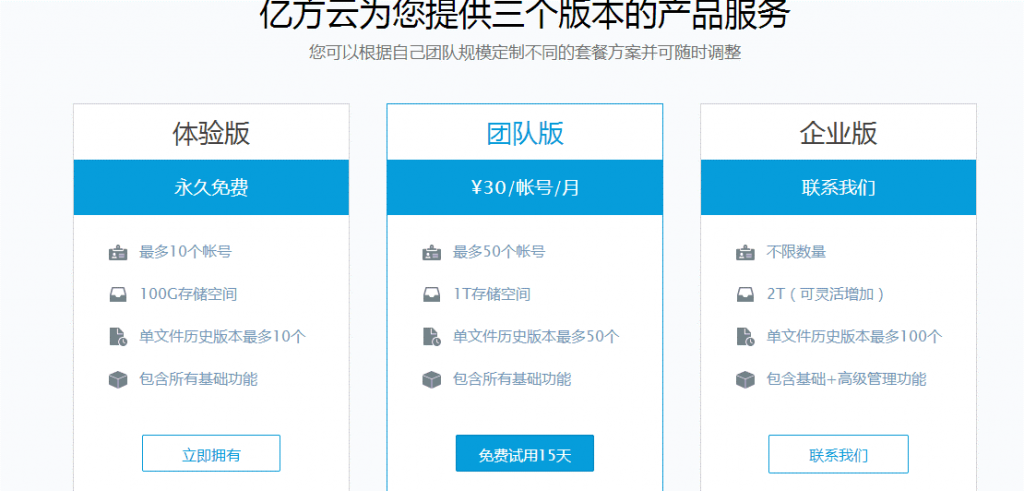Click the cube icon in 体验版 card
The image size is (1024, 491).
click(x=118, y=380)
